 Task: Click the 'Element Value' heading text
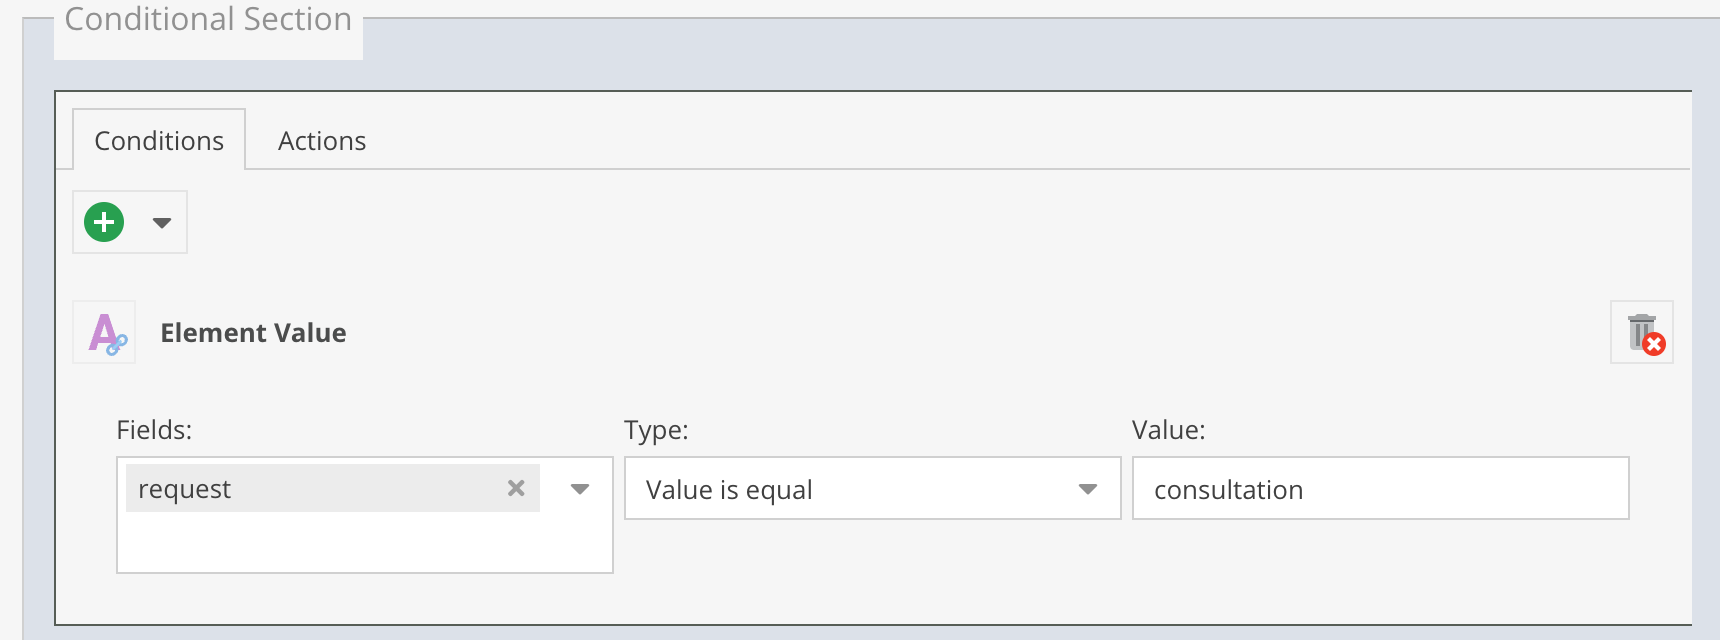(x=253, y=333)
